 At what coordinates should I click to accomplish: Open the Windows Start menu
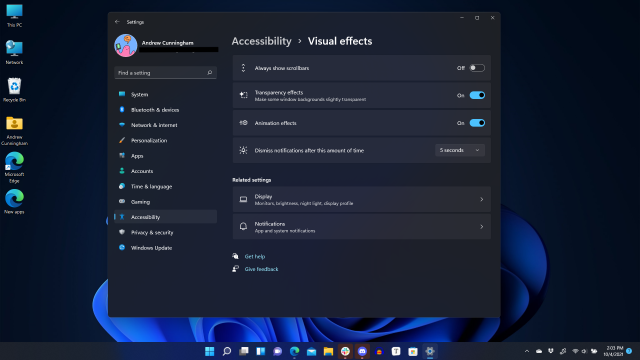point(209,351)
